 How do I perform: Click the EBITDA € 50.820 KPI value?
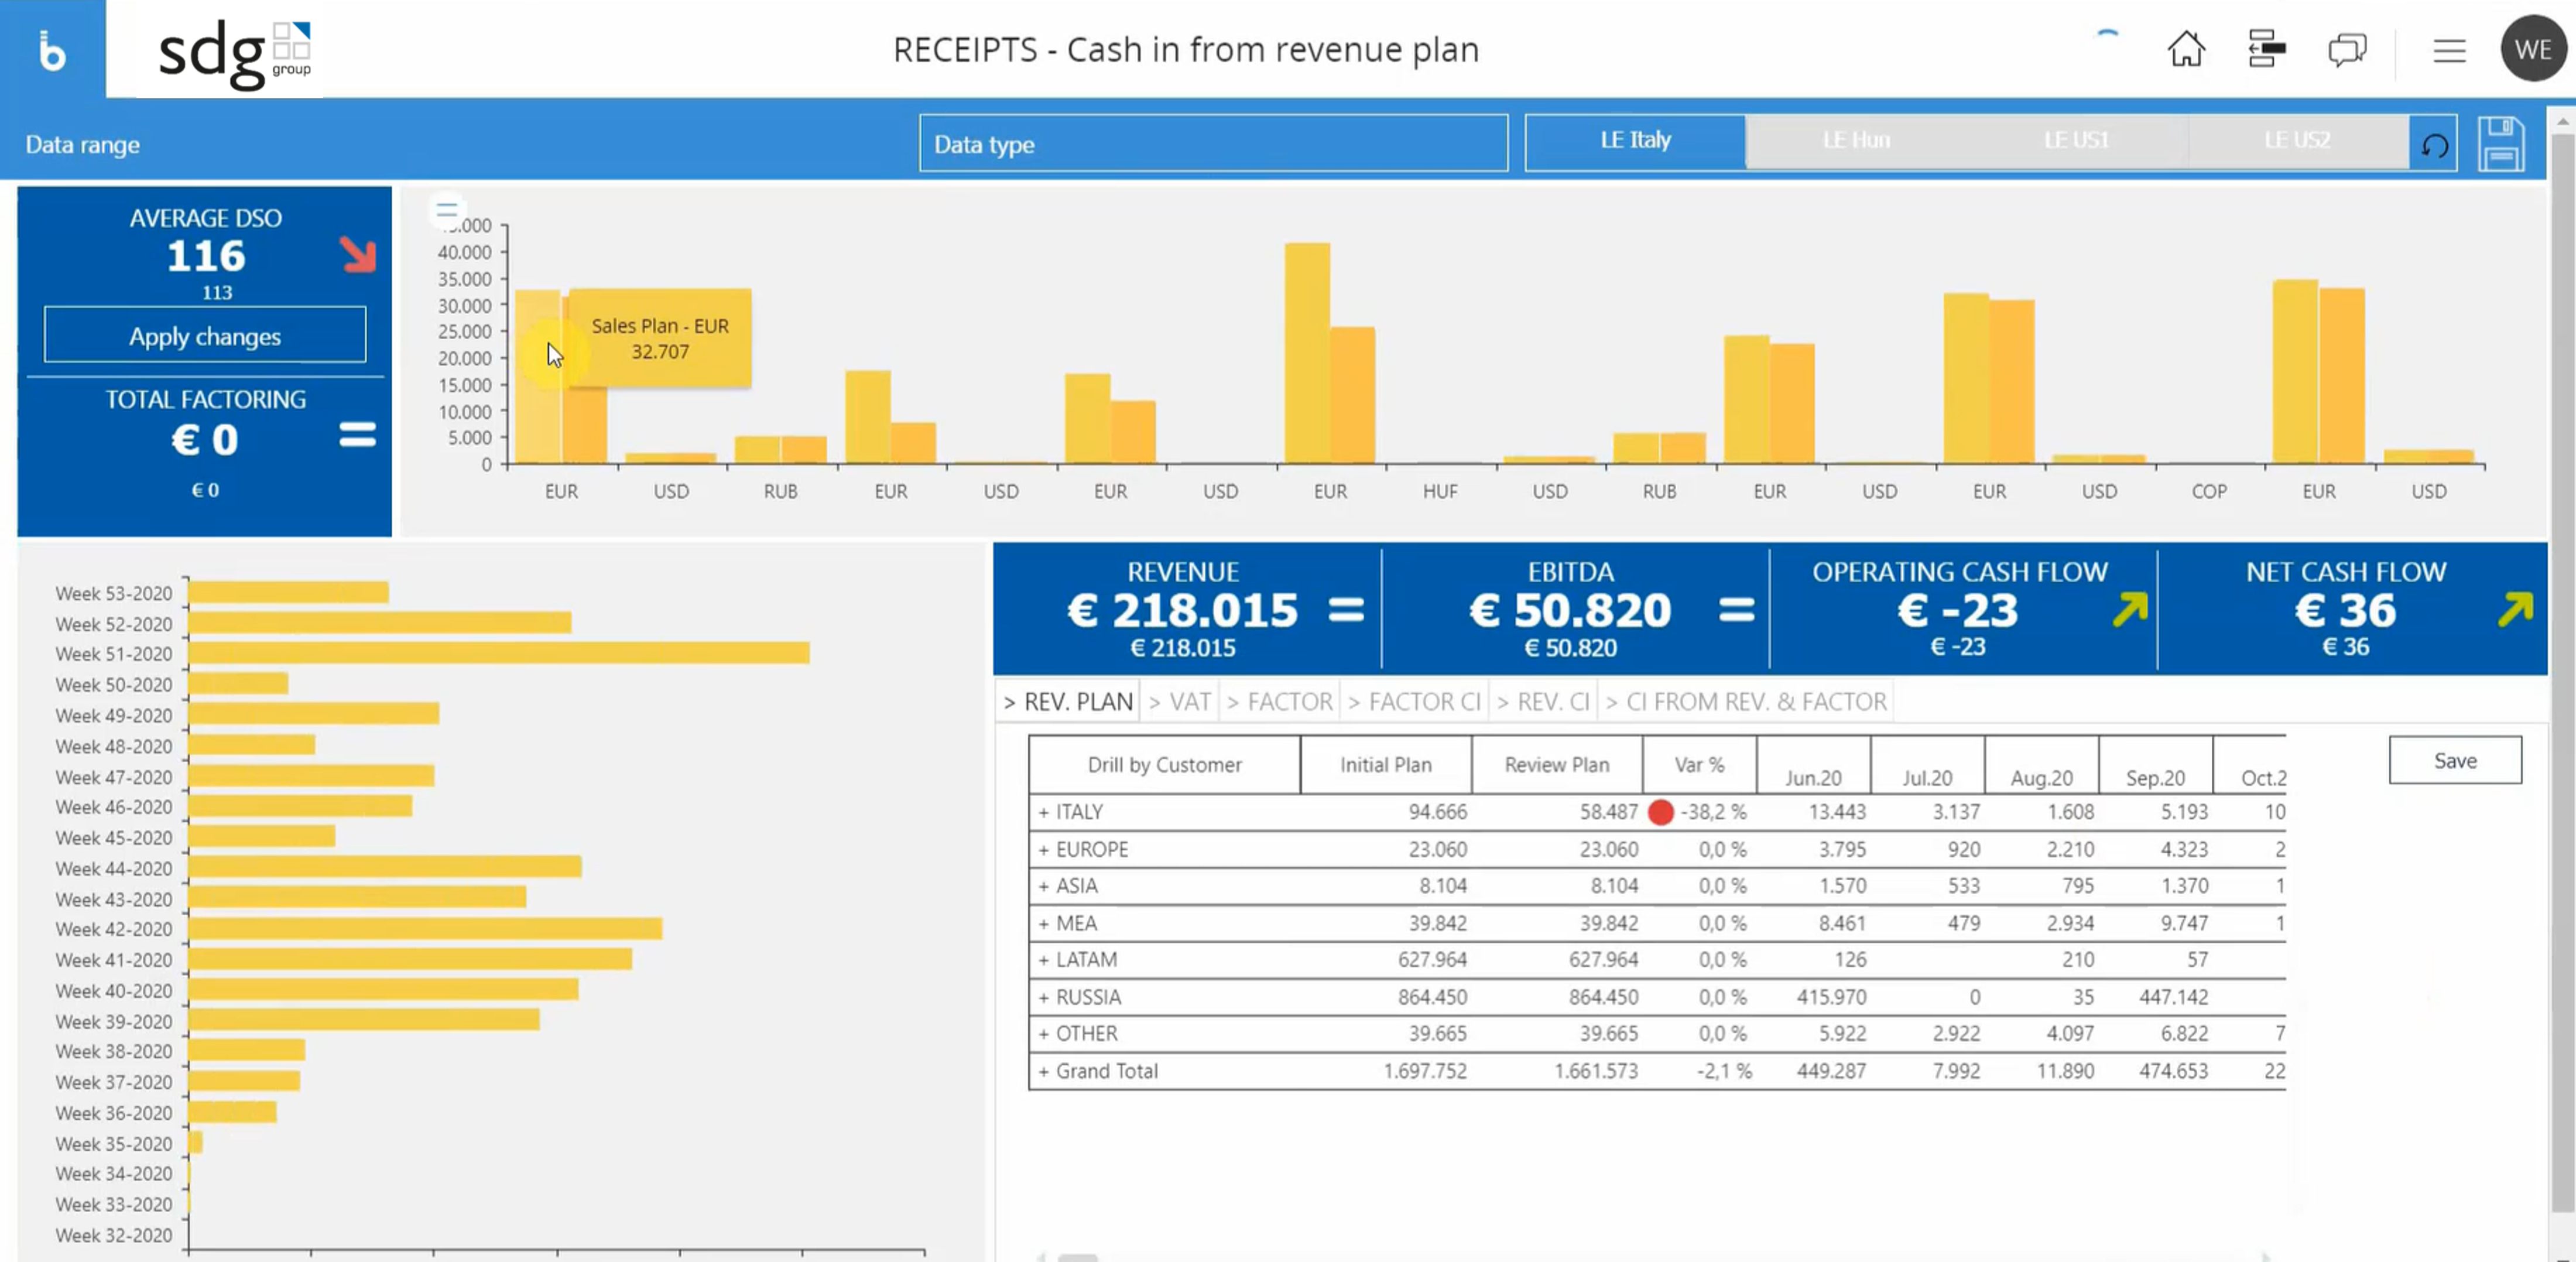[x=1570, y=610]
